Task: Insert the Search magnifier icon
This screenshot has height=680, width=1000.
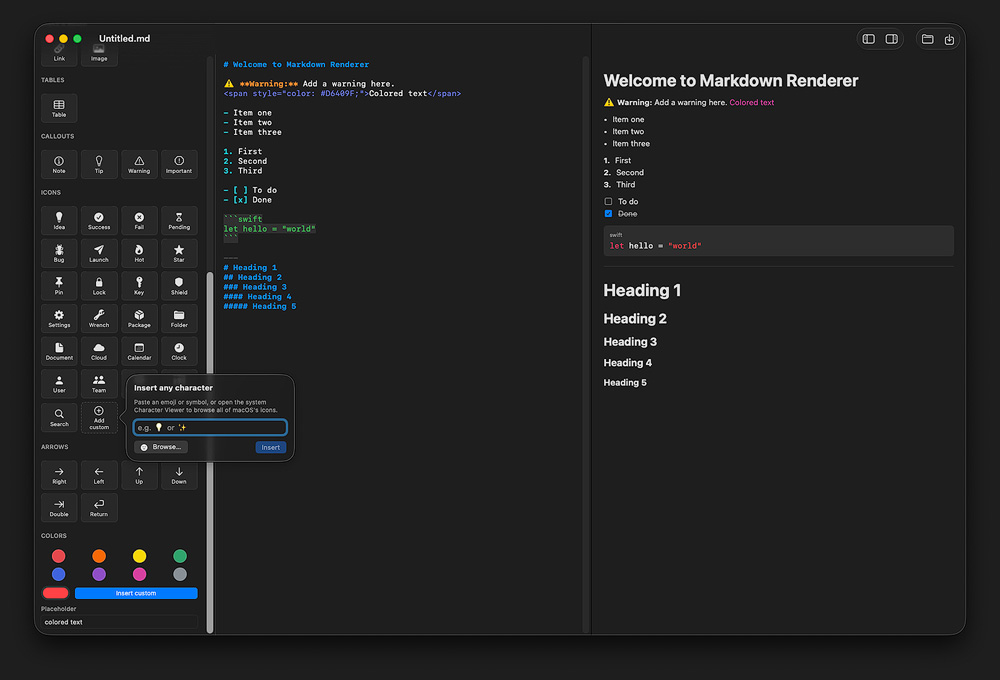Action: click(59, 417)
